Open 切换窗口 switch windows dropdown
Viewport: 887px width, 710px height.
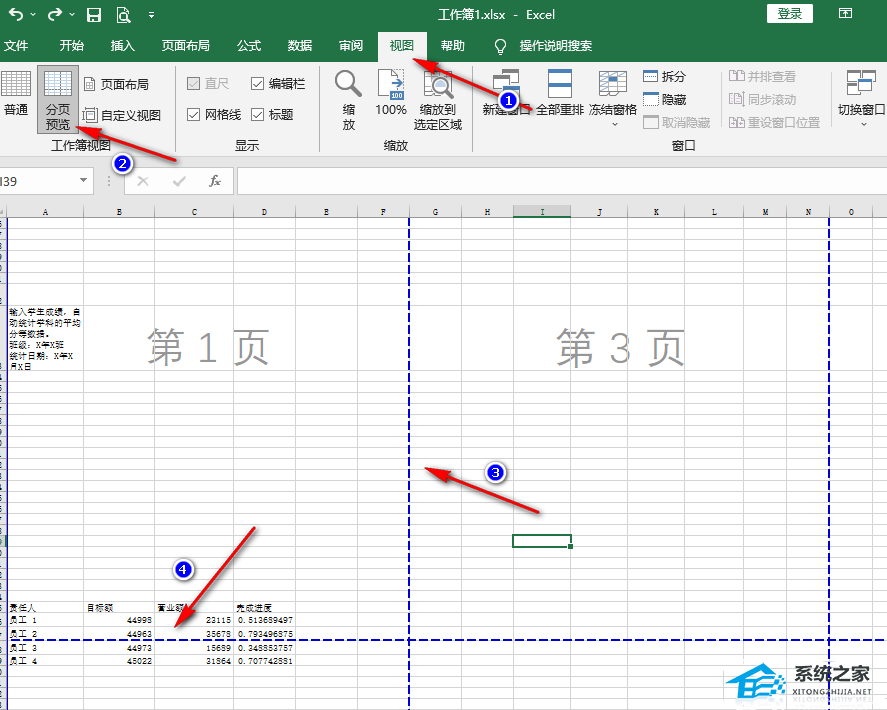pyautogui.click(x=861, y=98)
